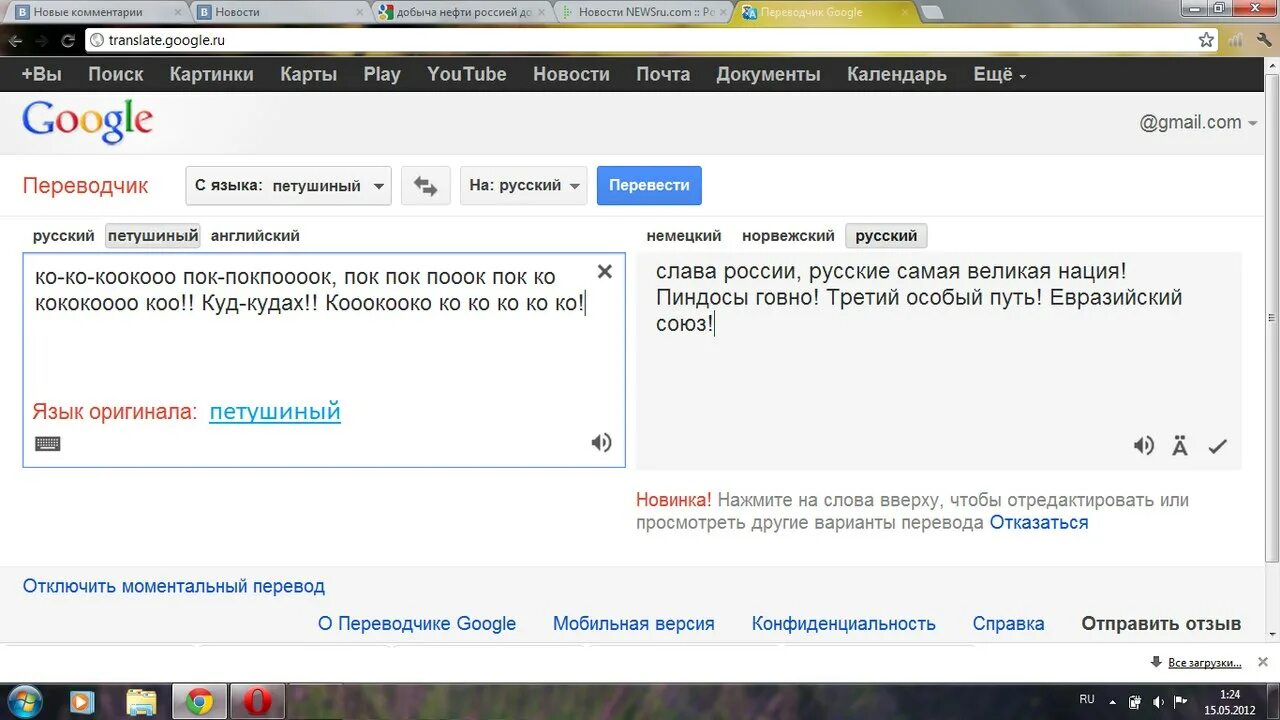Click the blue Перевести button
The height and width of the screenshot is (720, 1280).
tap(649, 186)
